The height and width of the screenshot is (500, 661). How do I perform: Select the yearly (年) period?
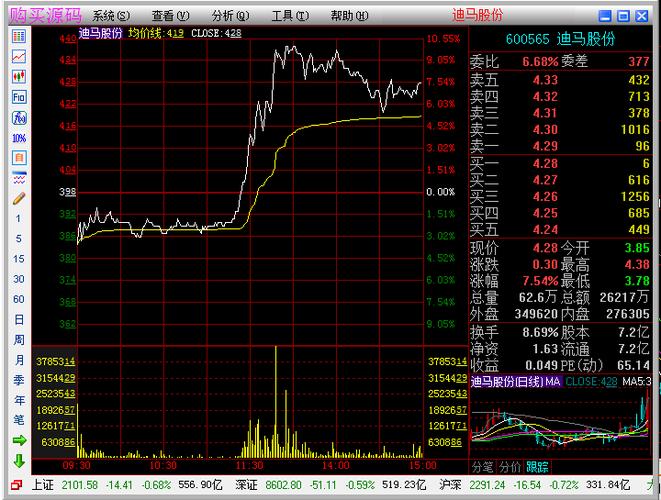click(x=19, y=400)
